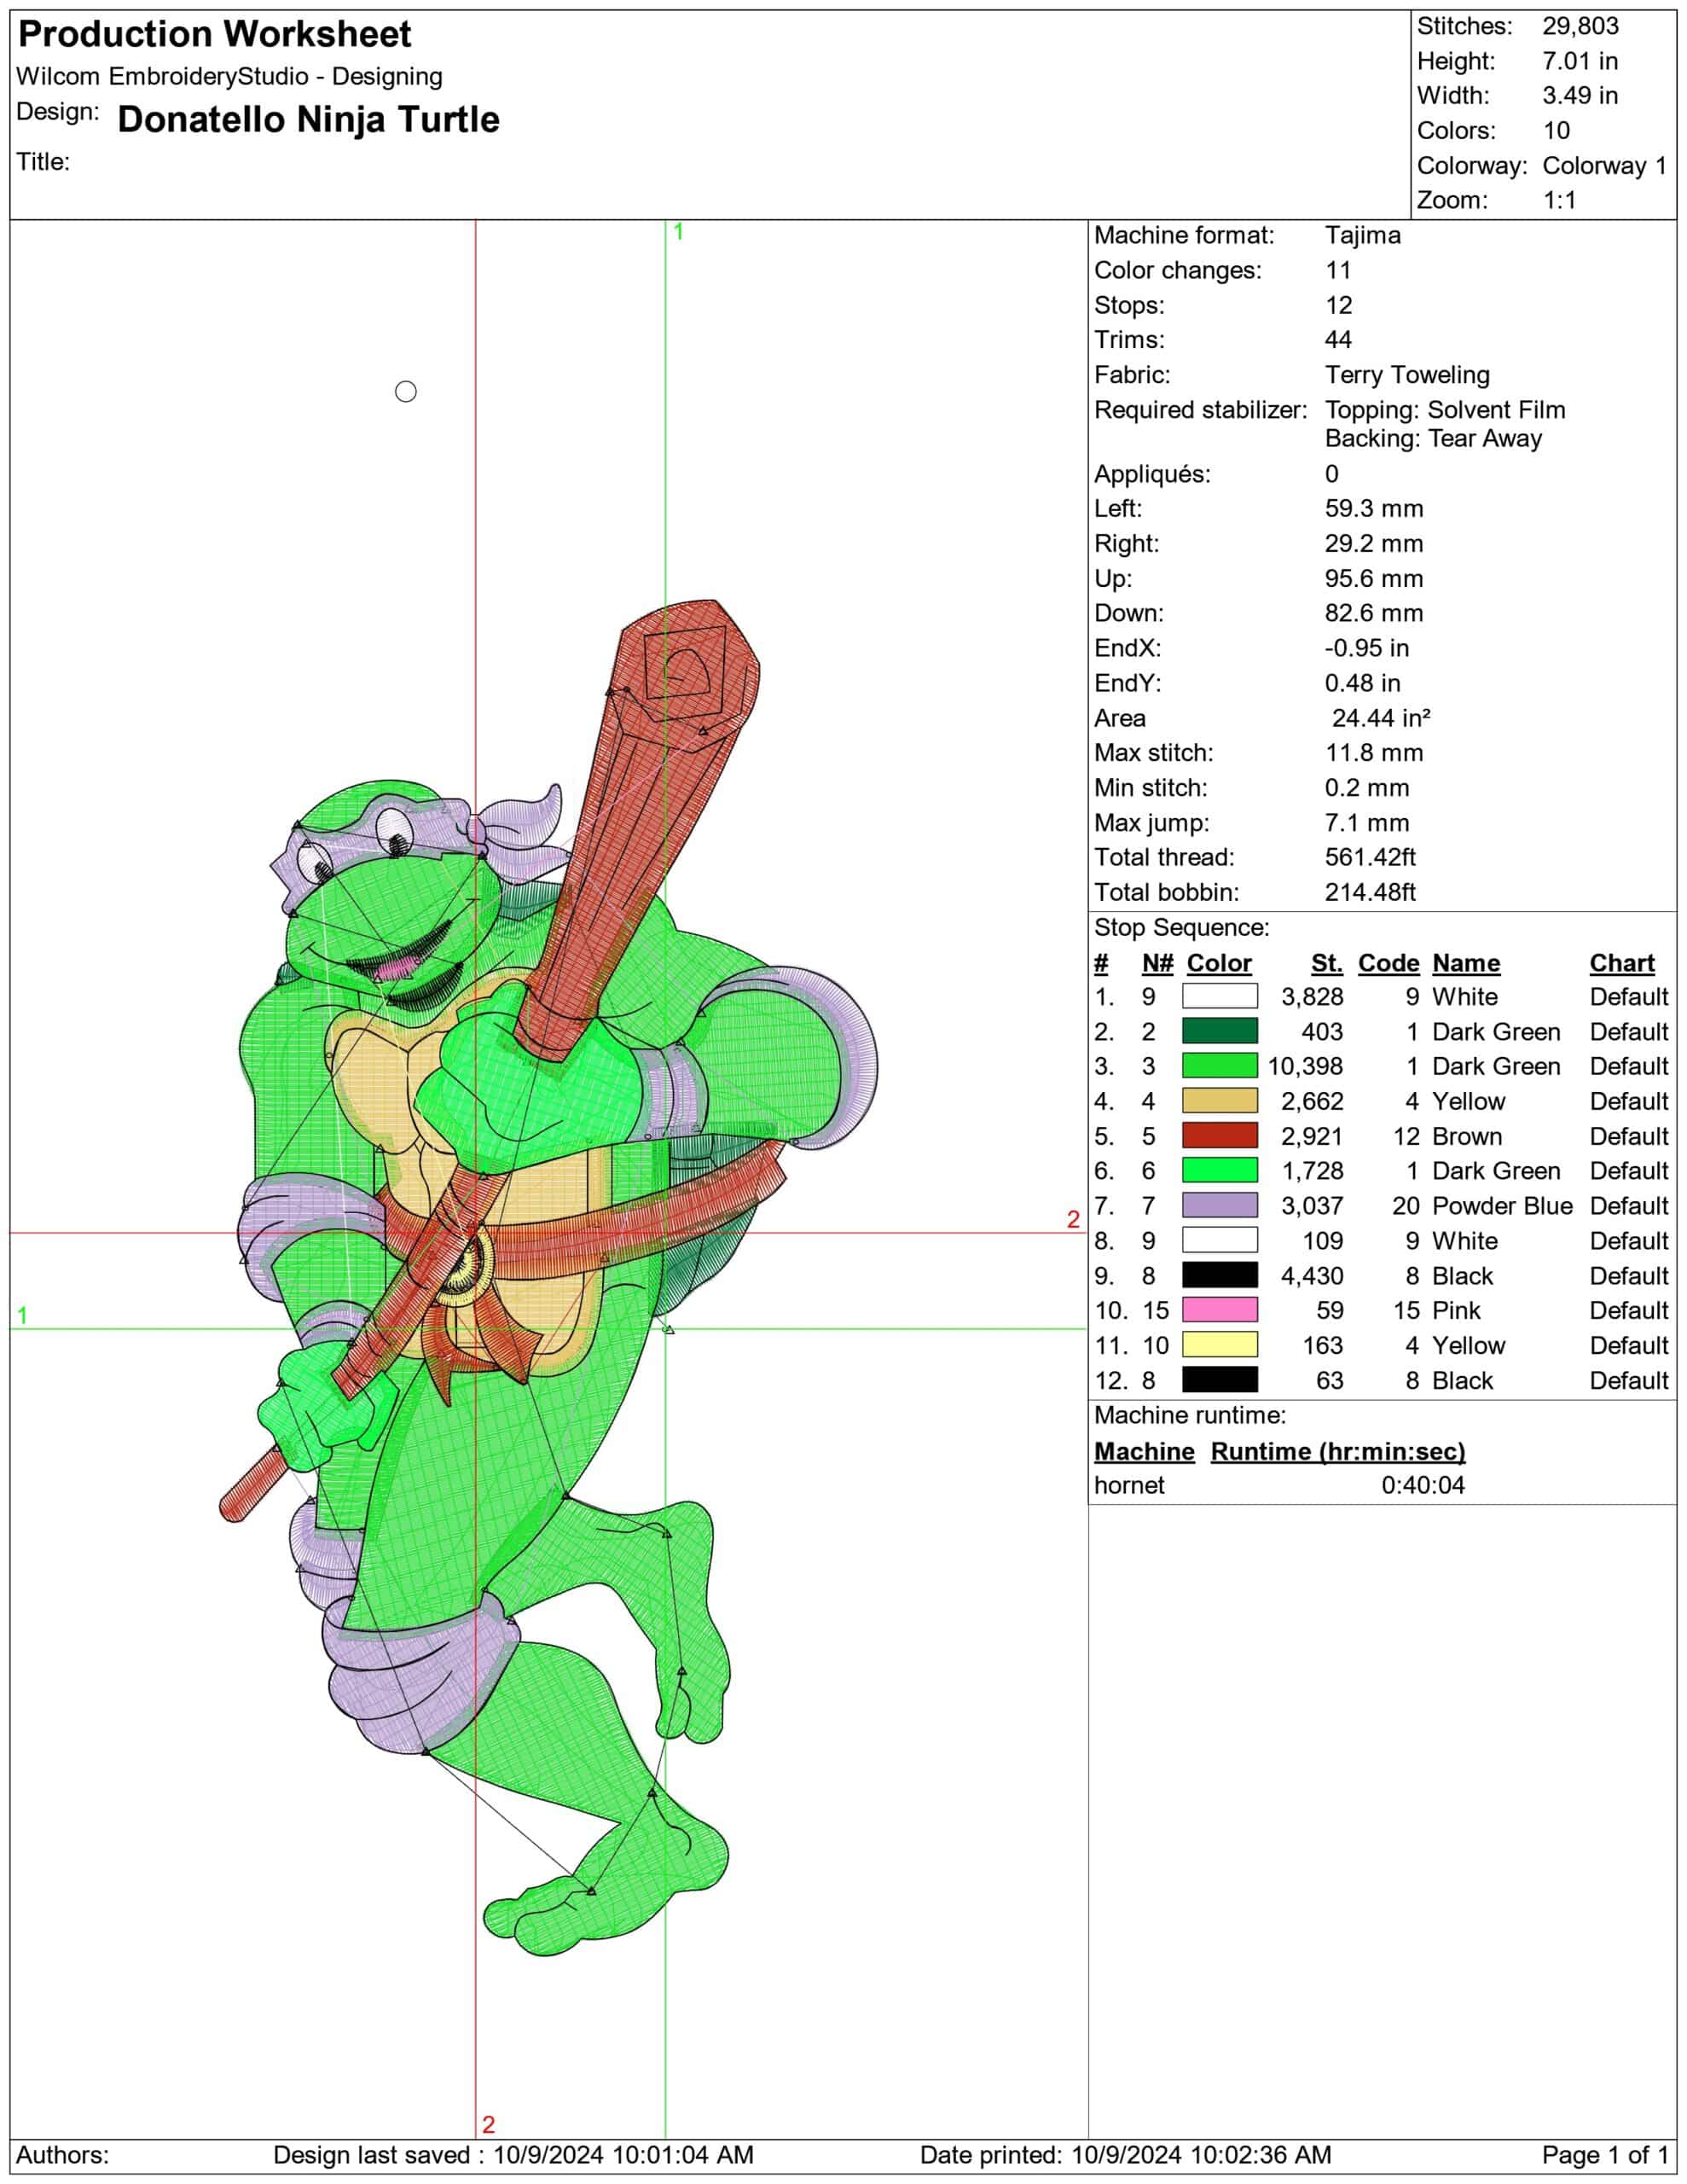Image resolution: width=1687 pixels, height=2184 pixels.
Task: Click the Donatello turtle design preview
Action: point(549,1277)
